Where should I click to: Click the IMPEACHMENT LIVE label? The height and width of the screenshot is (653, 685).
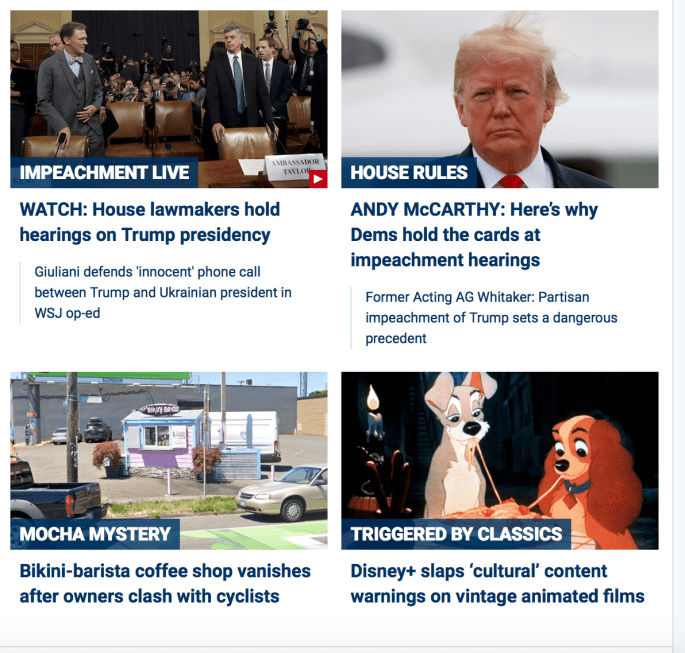pos(104,173)
